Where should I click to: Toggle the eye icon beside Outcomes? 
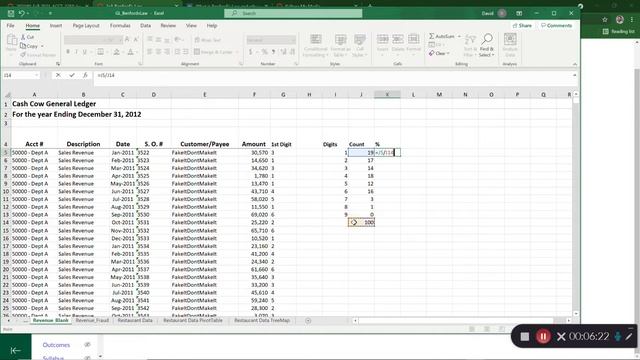[87, 345]
